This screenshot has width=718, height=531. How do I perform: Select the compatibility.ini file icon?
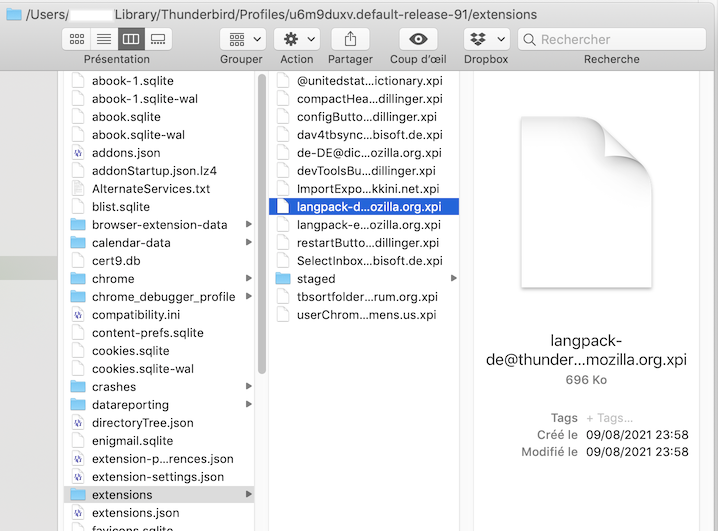point(78,315)
